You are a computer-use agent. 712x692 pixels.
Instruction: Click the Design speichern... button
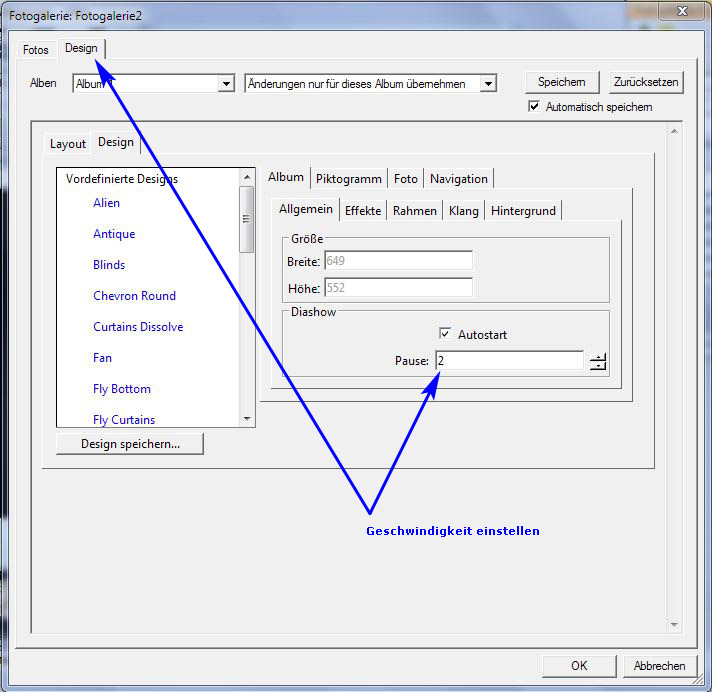pyautogui.click(x=130, y=444)
